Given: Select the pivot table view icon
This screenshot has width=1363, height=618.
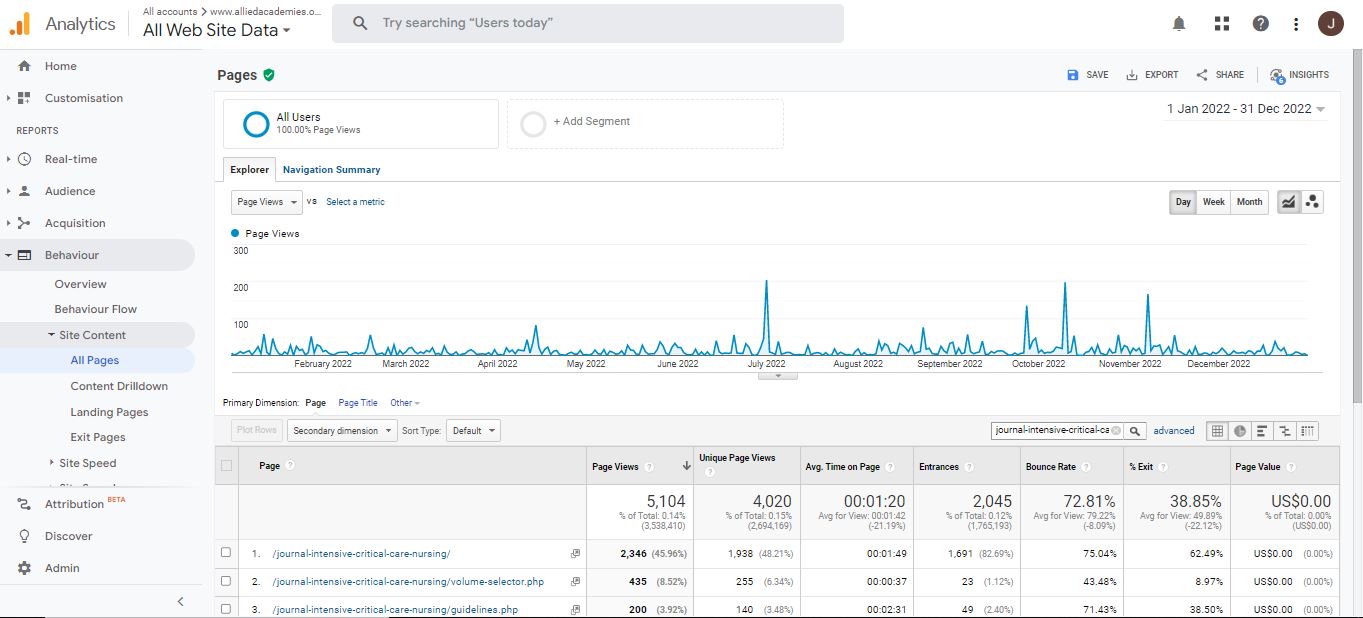Looking at the screenshot, I should (x=1308, y=431).
